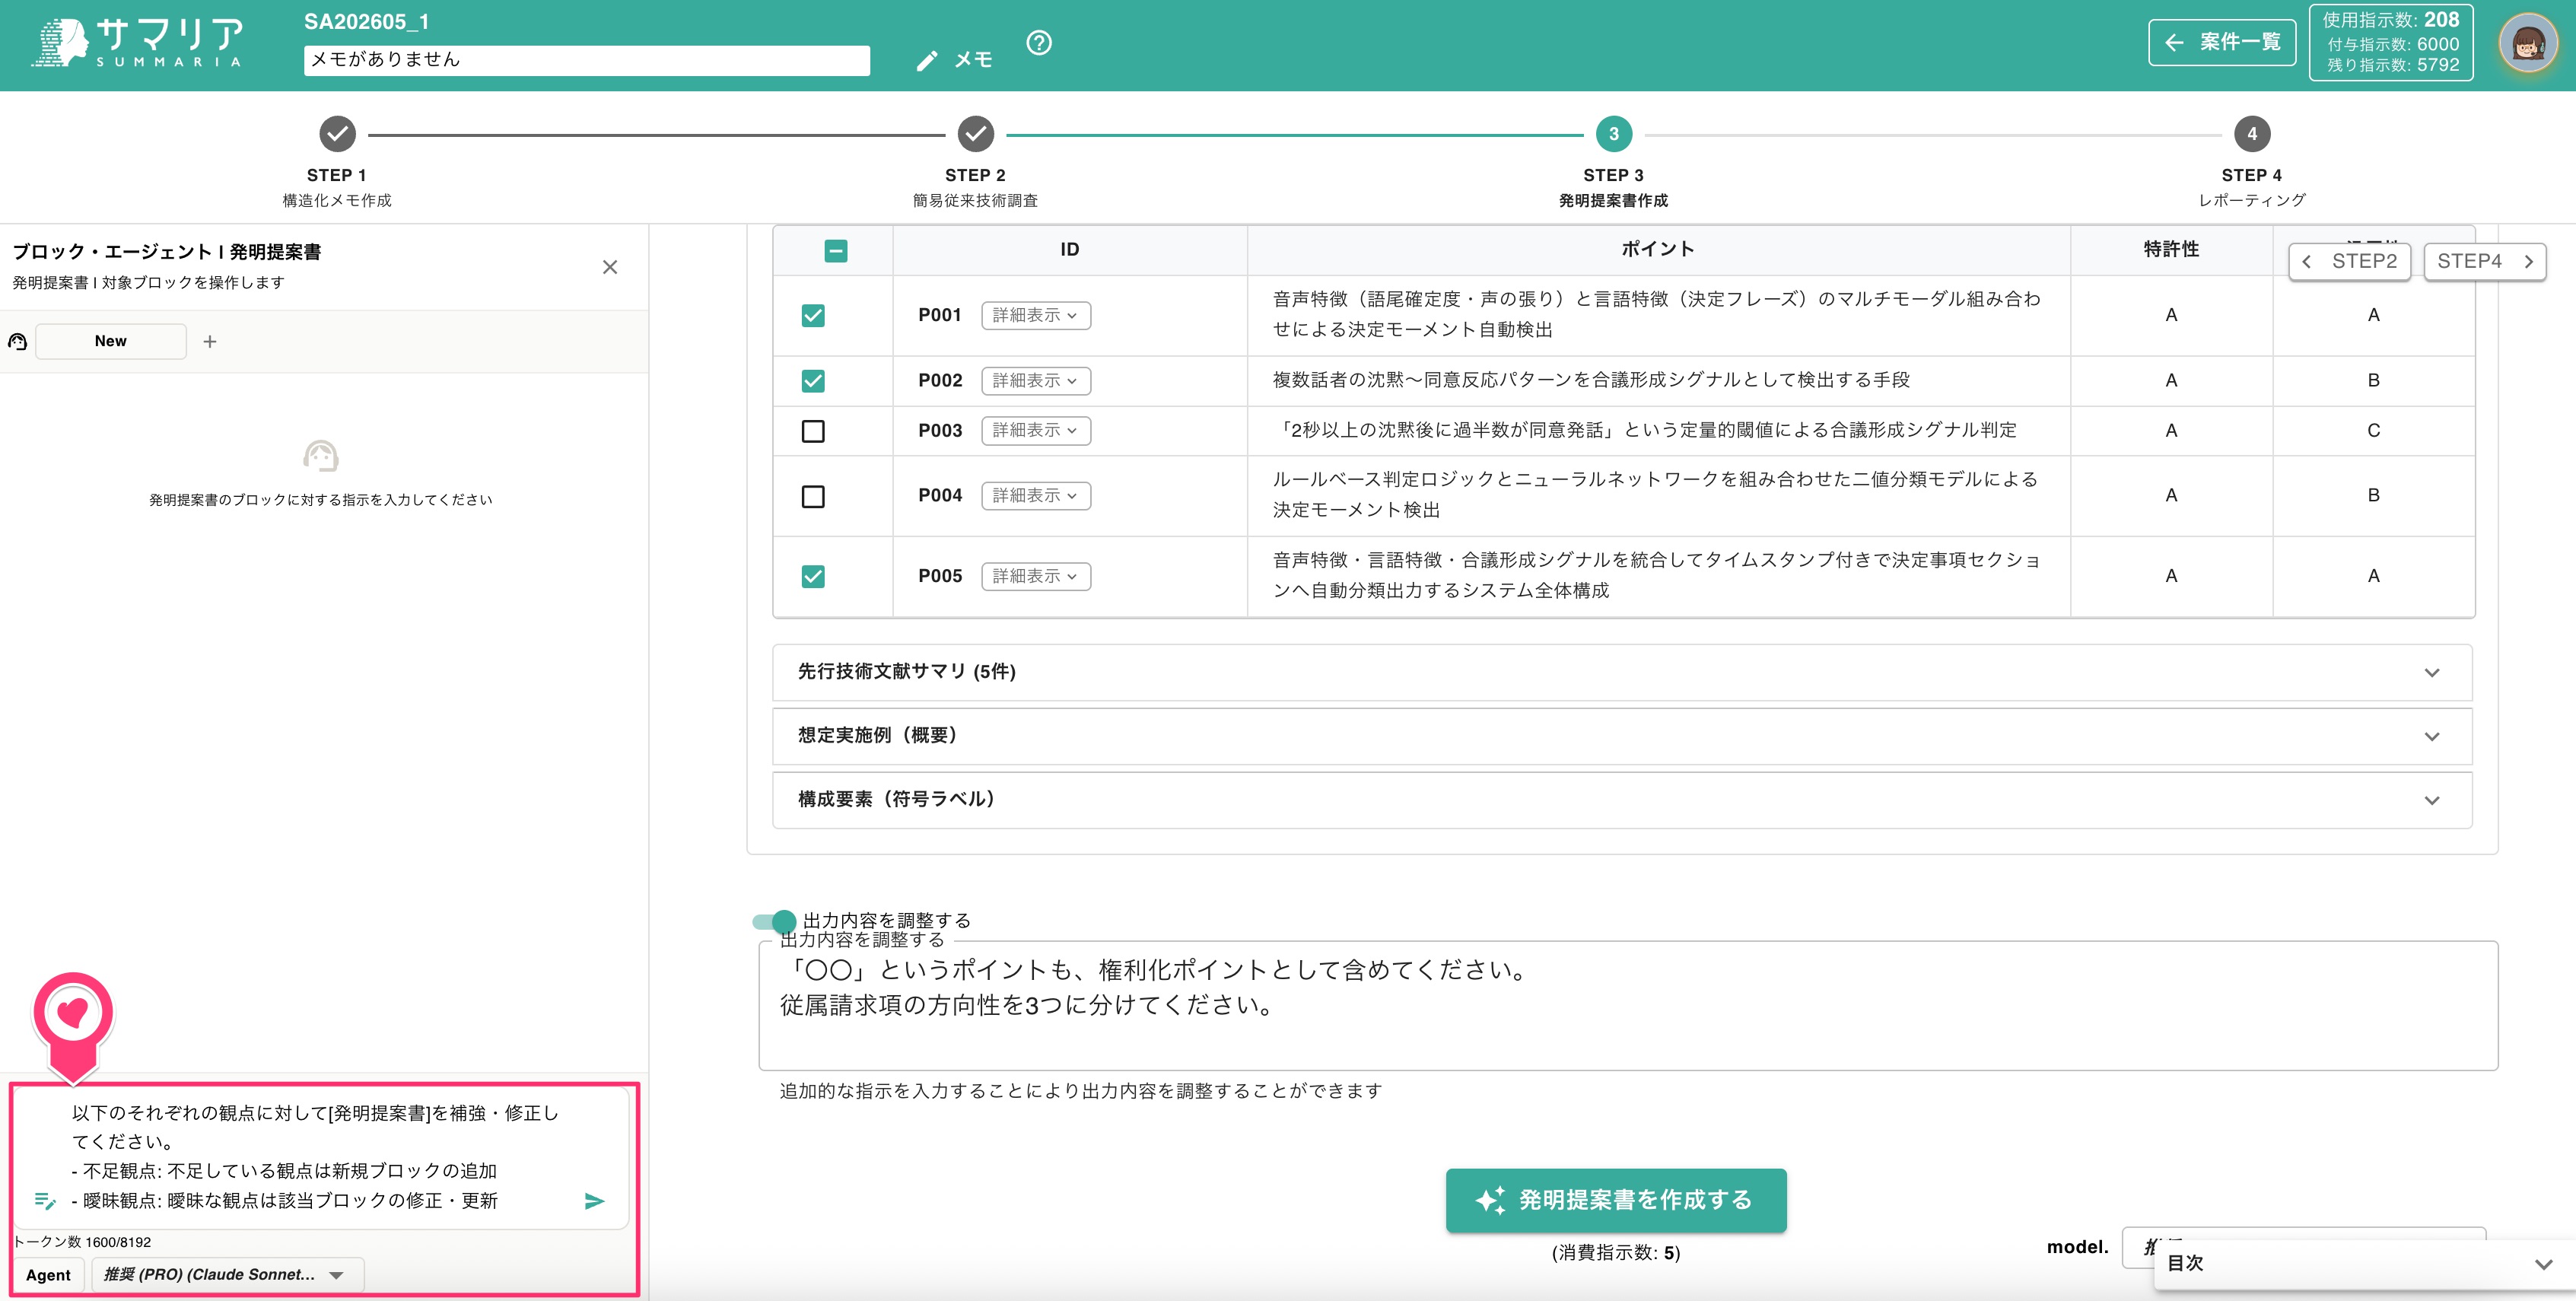Click the output adjustment text area
This screenshot has height=1301, width=2576.
1628,1006
